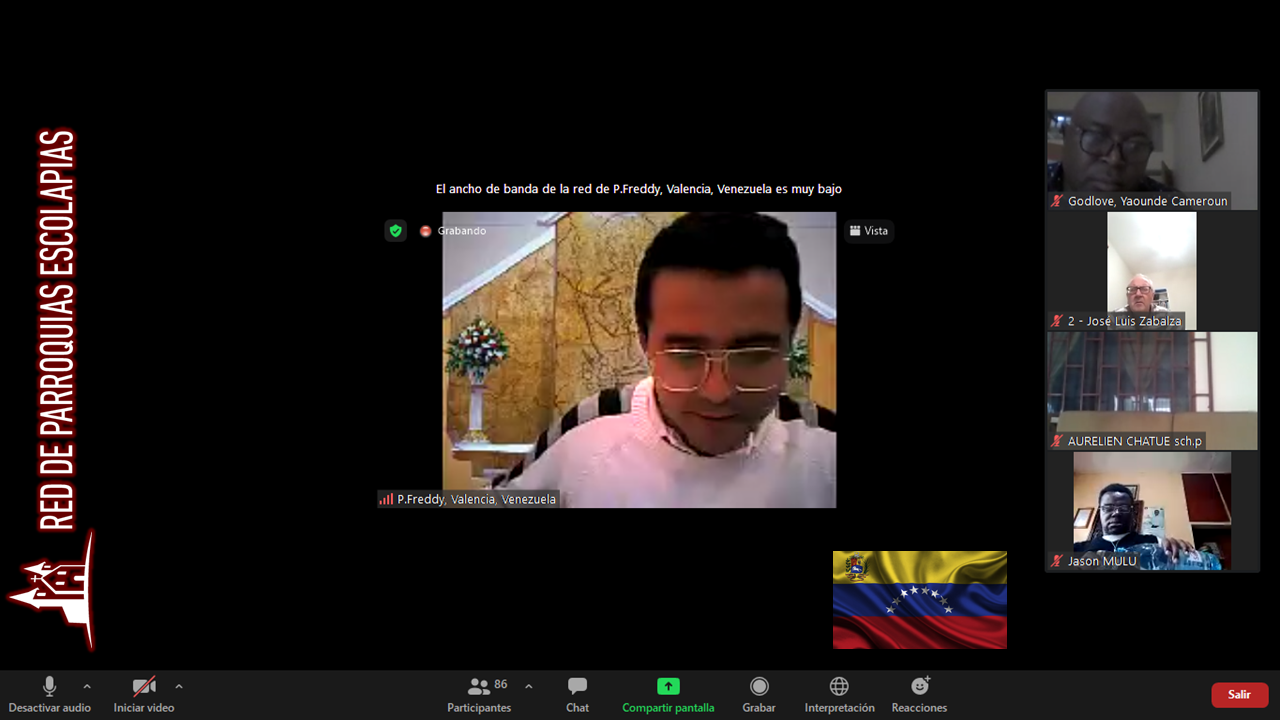Expand video options arrow next to camera

[x=179, y=686]
